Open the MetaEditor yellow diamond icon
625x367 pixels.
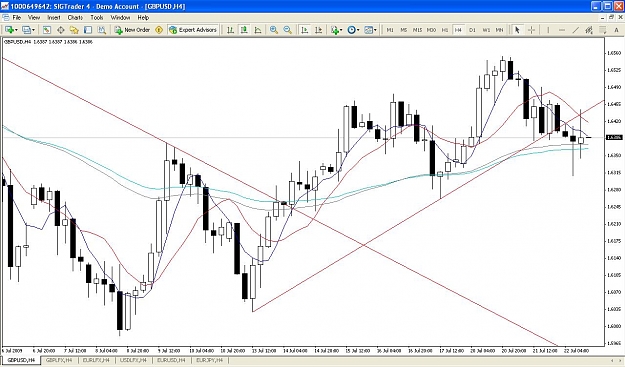[159, 30]
